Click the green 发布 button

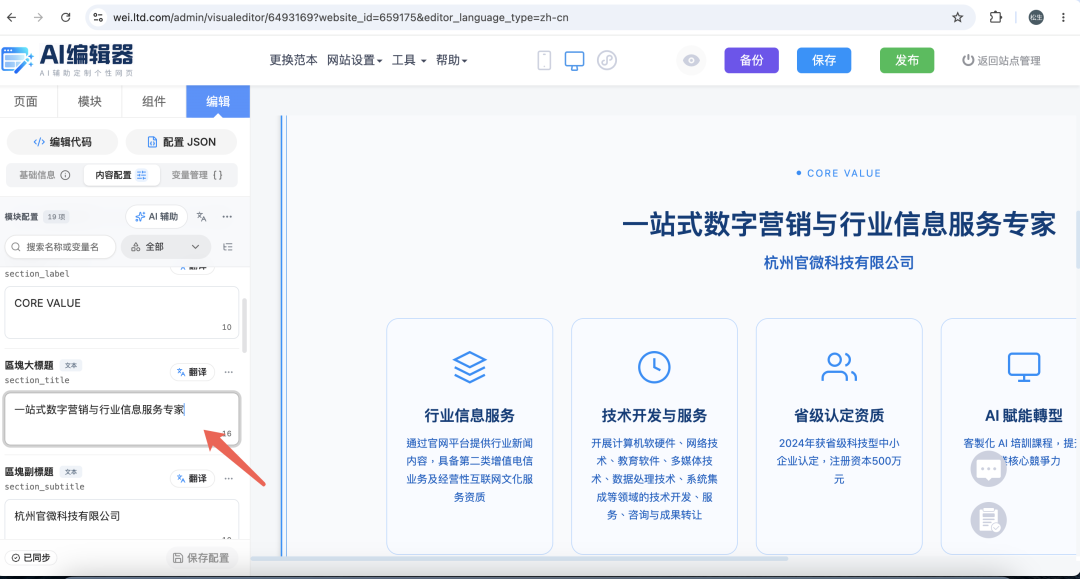(x=907, y=61)
